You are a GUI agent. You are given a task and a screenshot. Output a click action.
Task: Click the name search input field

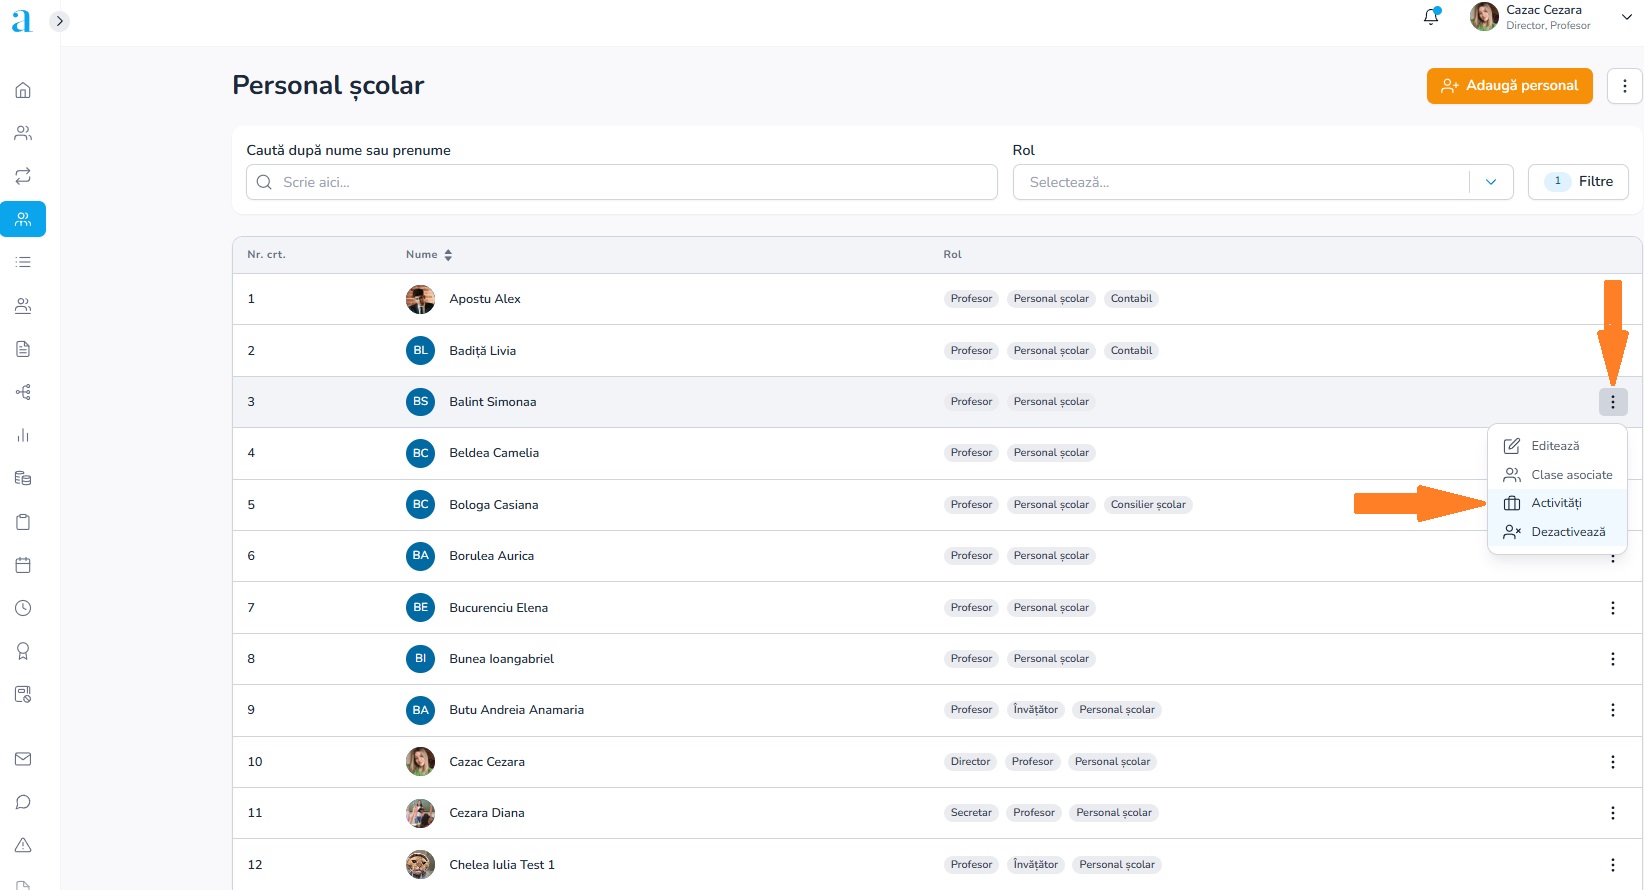(622, 182)
